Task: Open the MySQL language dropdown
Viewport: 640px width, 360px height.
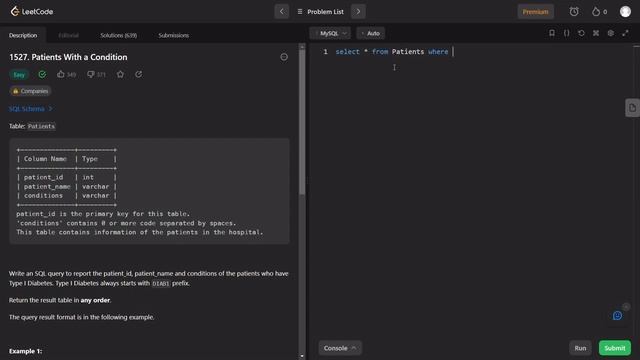Action: coord(330,33)
